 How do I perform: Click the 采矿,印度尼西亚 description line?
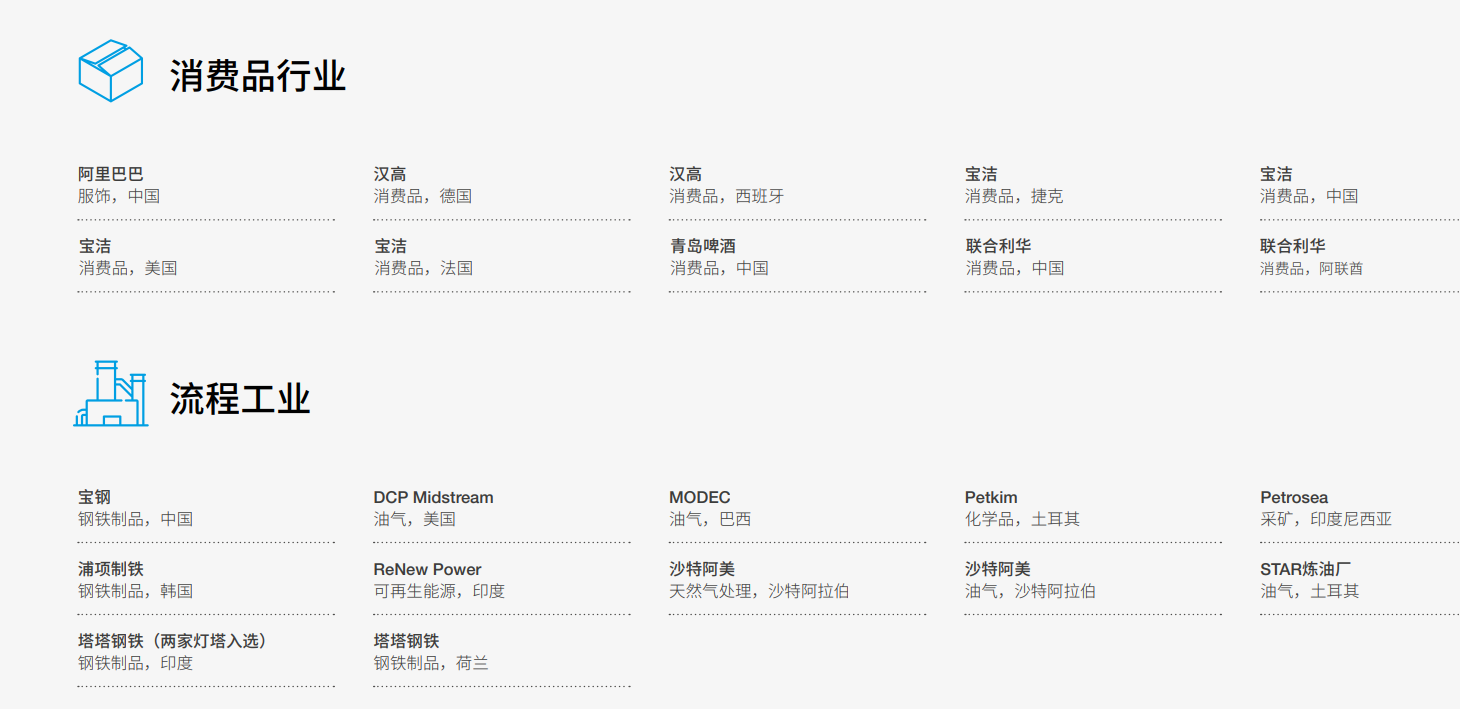pos(1326,519)
